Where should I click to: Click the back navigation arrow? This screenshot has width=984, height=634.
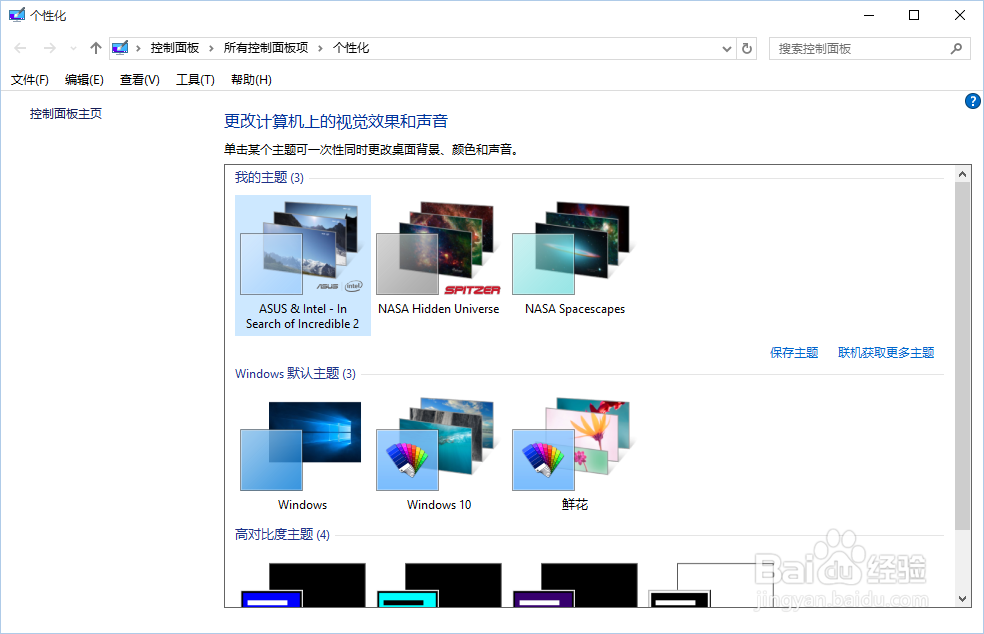(x=20, y=48)
